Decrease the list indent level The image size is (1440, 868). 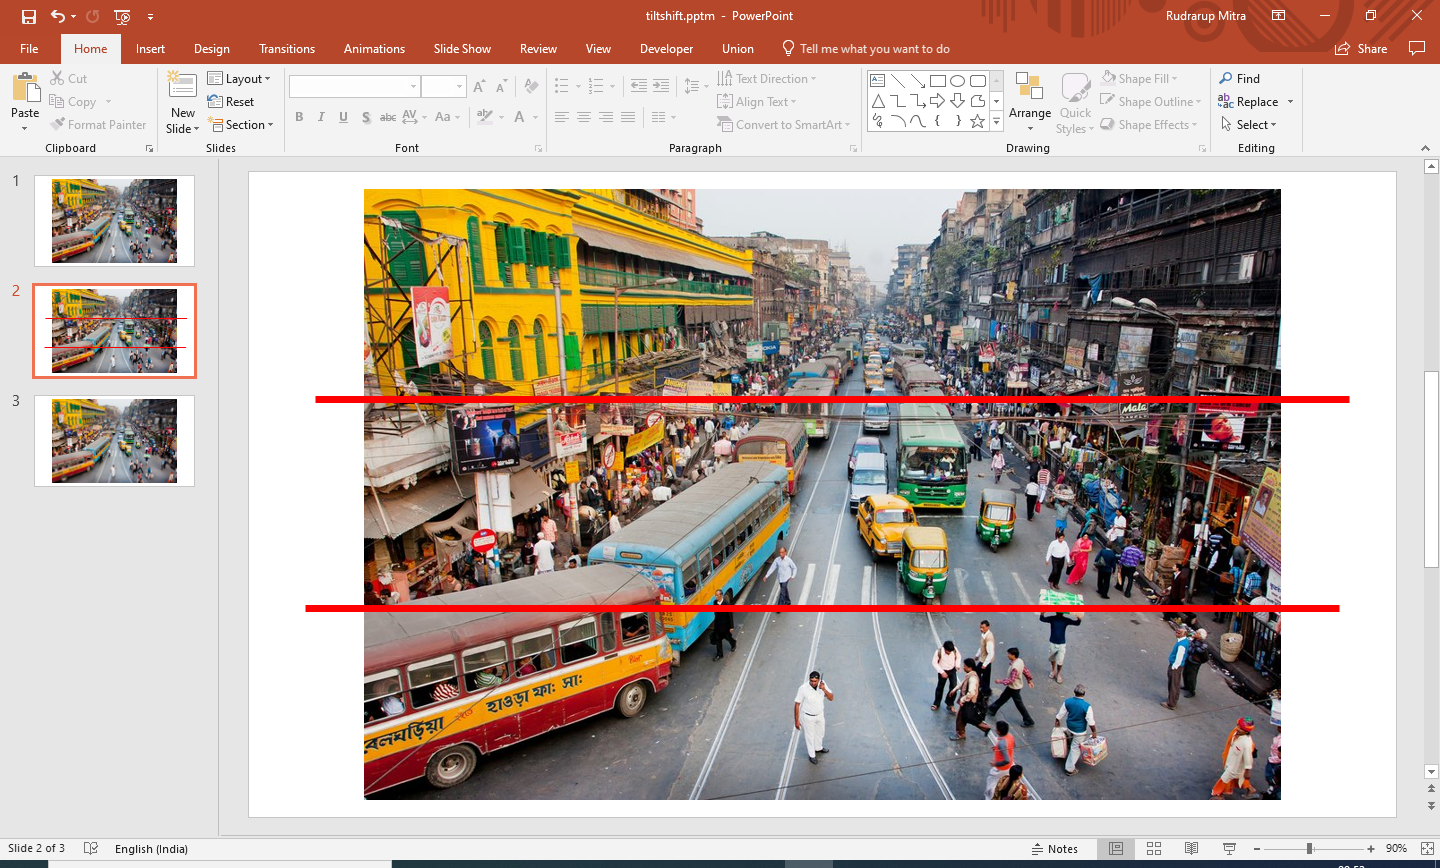click(639, 87)
